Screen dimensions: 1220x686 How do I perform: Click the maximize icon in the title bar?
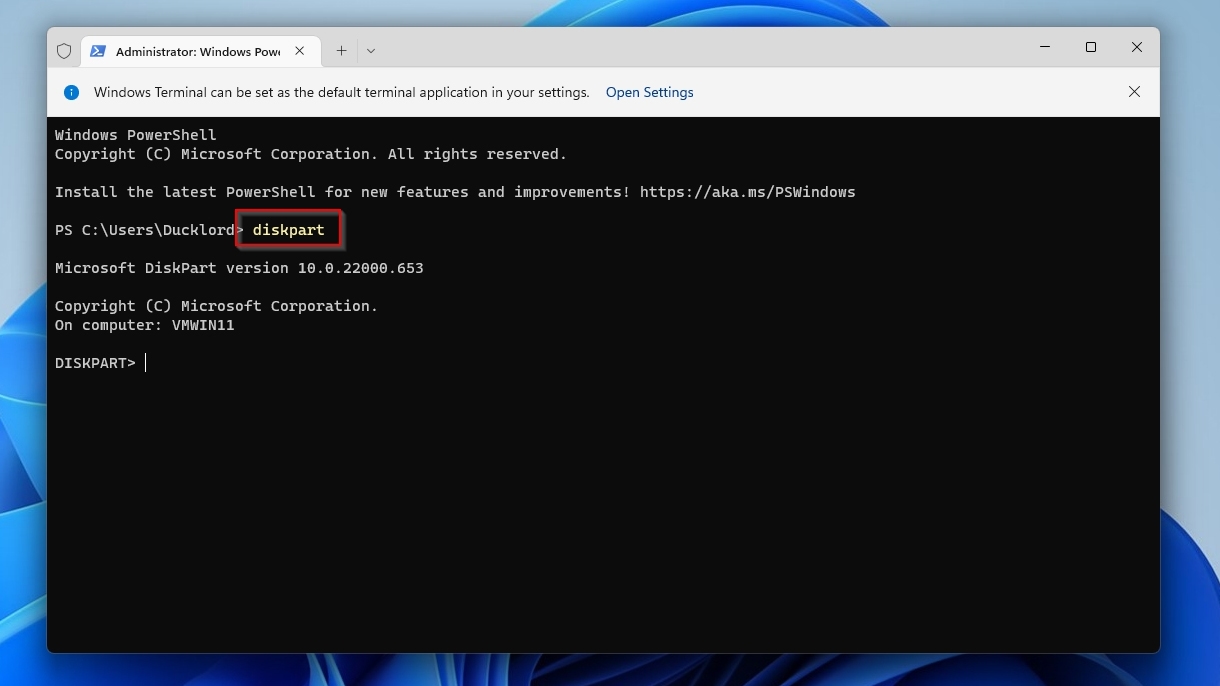coord(1091,47)
